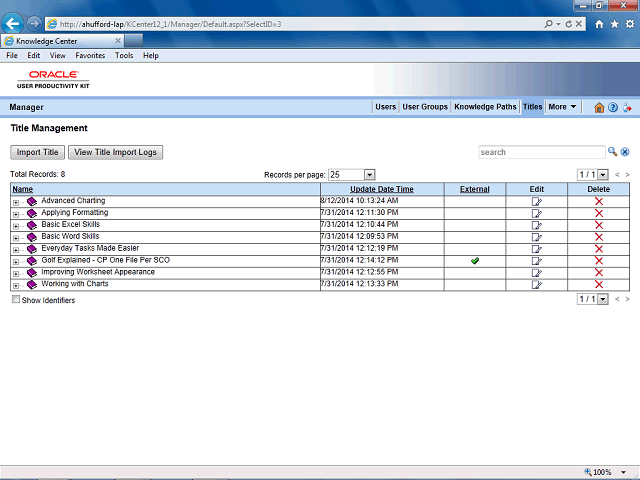The width and height of the screenshot is (640, 480).
Task: Edit the Basic Excel Skills title
Action: coord(536,225)
